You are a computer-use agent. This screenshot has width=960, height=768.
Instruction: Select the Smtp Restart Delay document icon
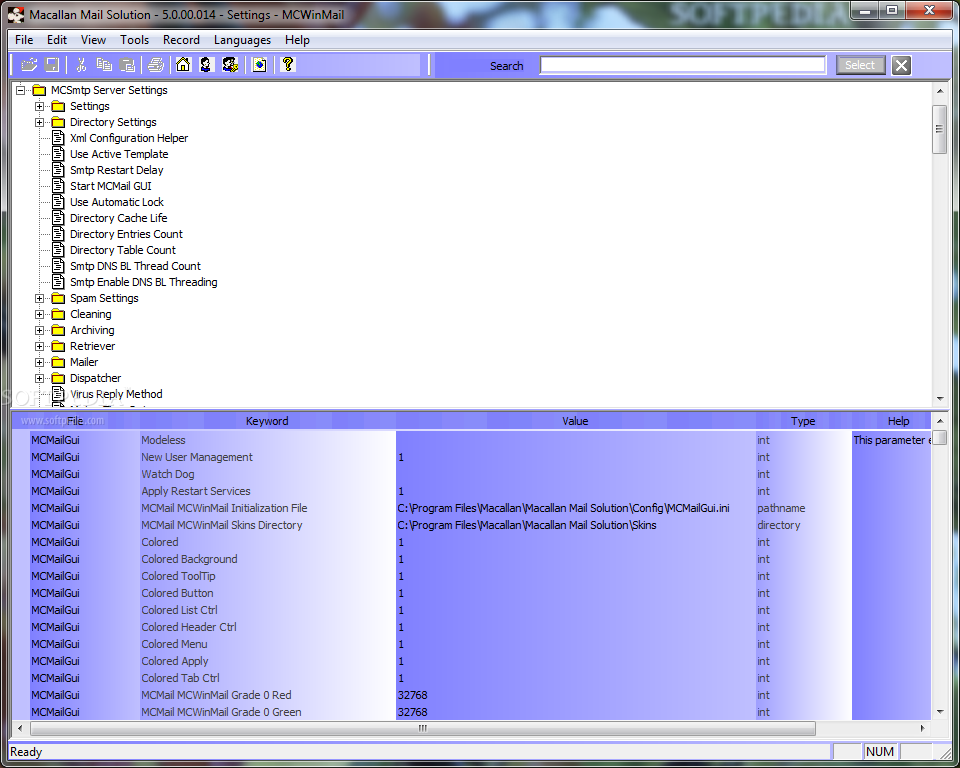58,170
